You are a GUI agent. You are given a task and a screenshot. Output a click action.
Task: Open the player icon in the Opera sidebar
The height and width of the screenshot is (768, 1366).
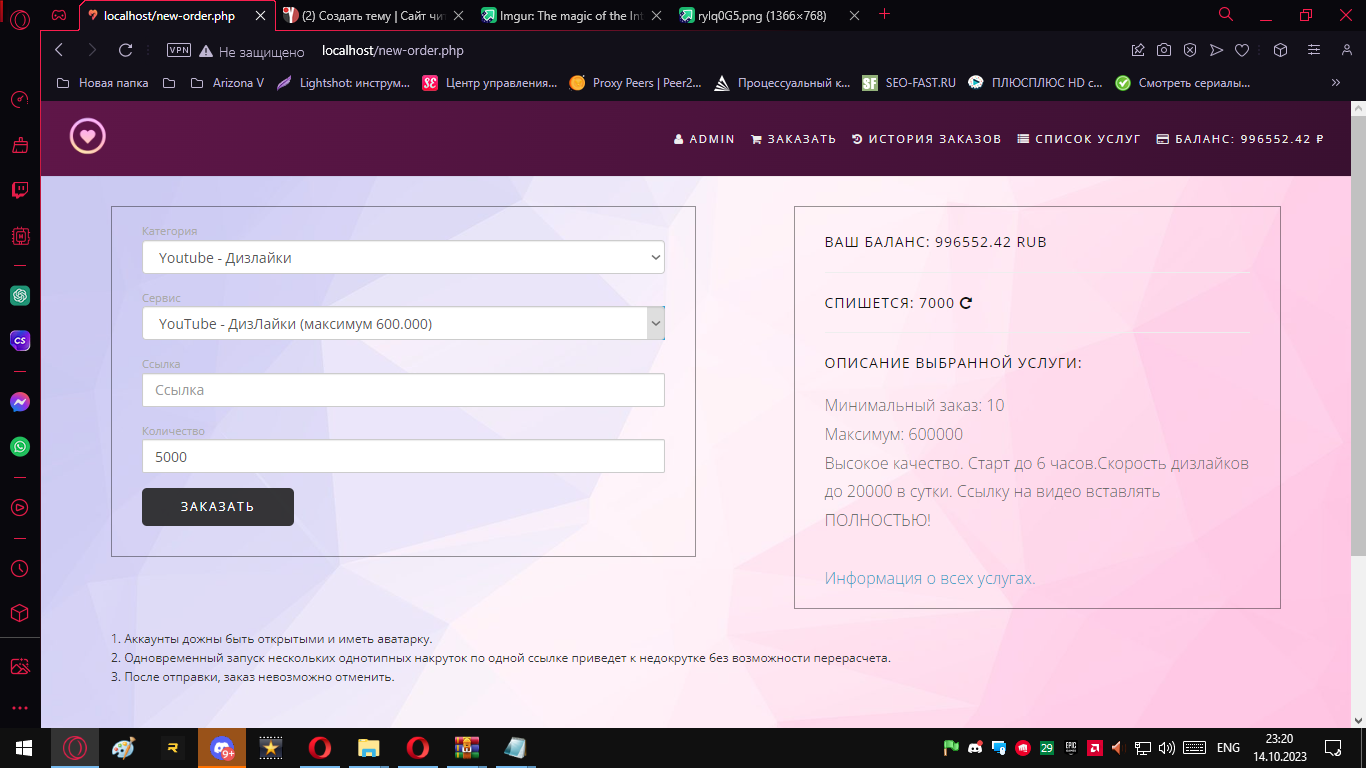[20, 507]
